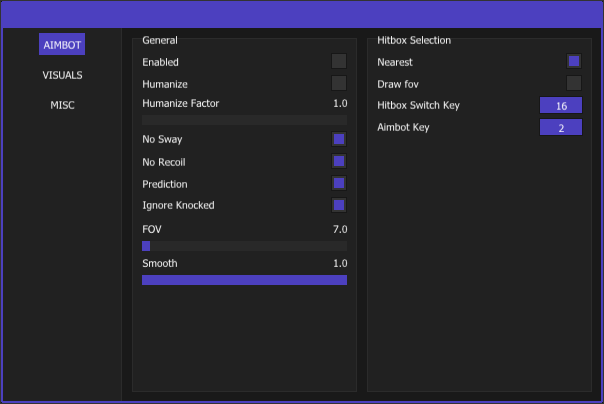The height and width of the screenshot is (404, 604).
Task: Disable the No Recoil checkbox
Action: tap(339, 161)
